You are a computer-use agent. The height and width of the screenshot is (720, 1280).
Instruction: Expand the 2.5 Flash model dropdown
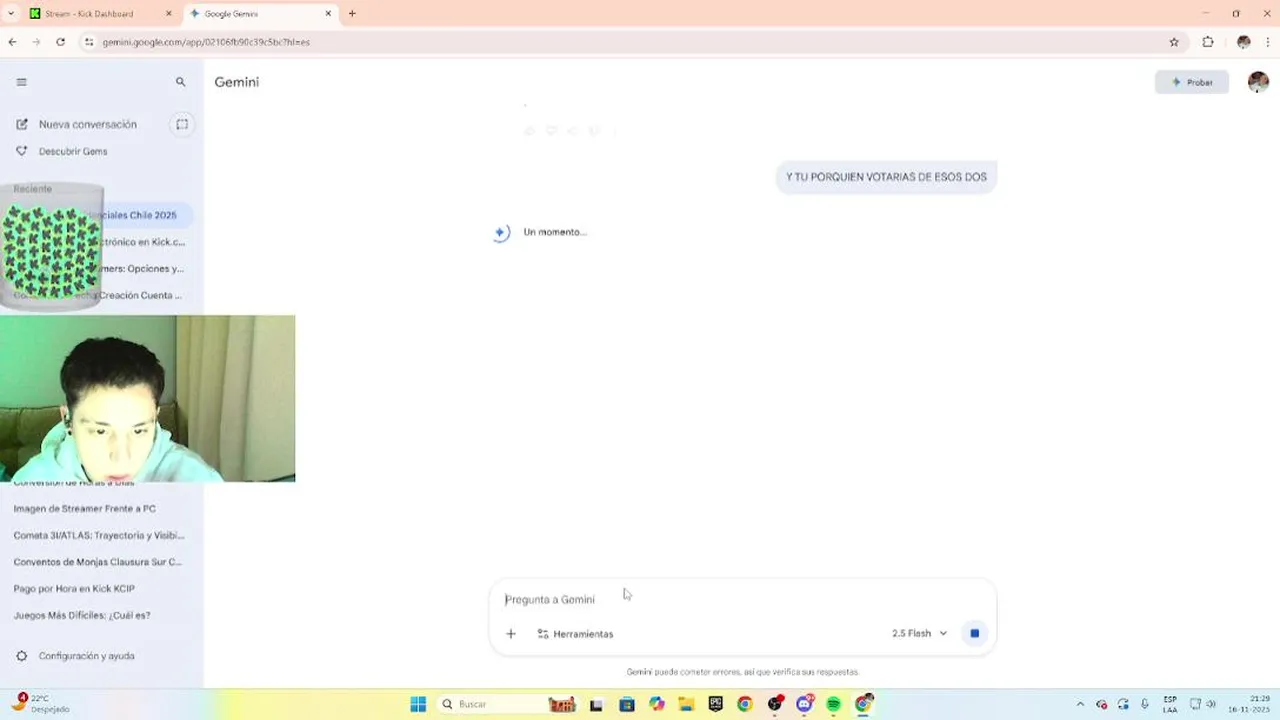(919, 633)
